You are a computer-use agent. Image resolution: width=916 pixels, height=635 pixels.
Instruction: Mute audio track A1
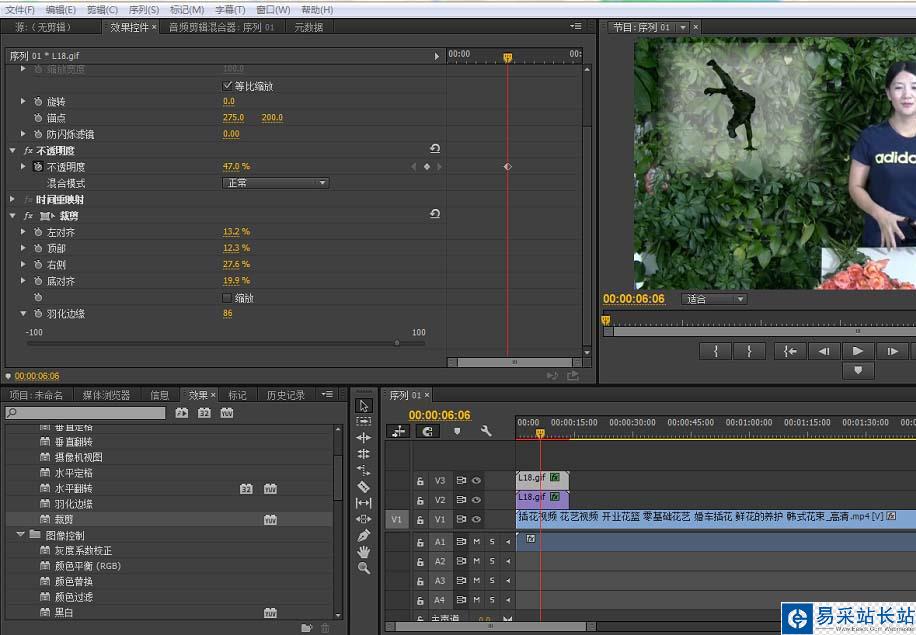(477, 542)
